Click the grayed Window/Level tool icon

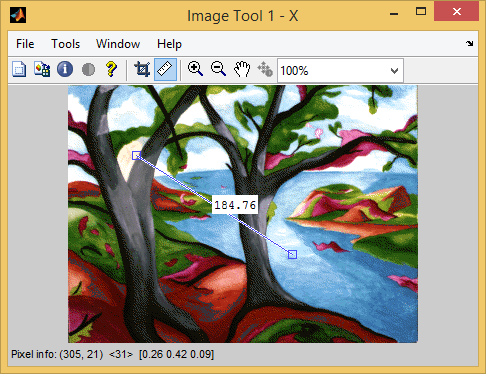pyautogui.click(x=265, y=69)
